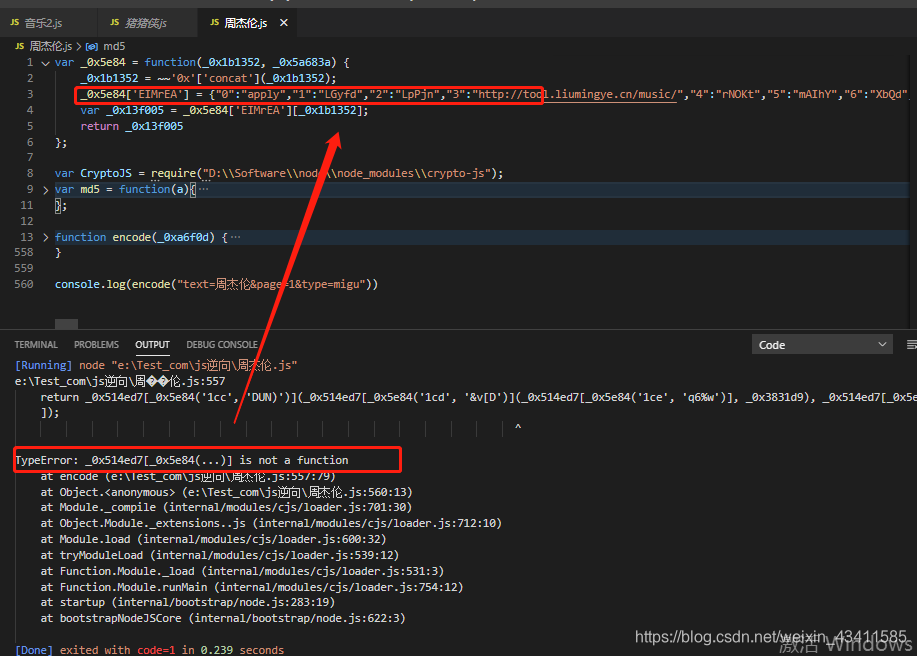Expand the folded encode function at line 13
This screenshot has width=917, height=656.
pyautogui.click(x=46, y=237)
